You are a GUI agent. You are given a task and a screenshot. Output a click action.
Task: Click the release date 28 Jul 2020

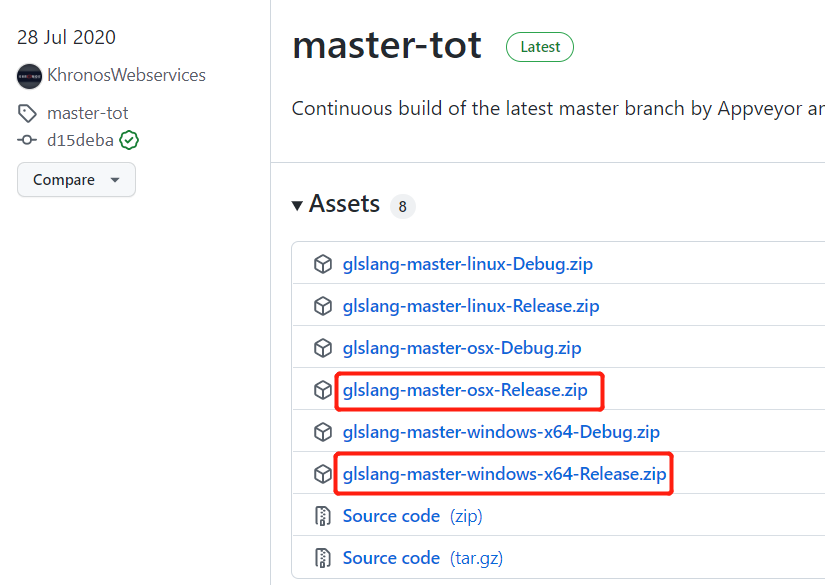pos(66,37)
